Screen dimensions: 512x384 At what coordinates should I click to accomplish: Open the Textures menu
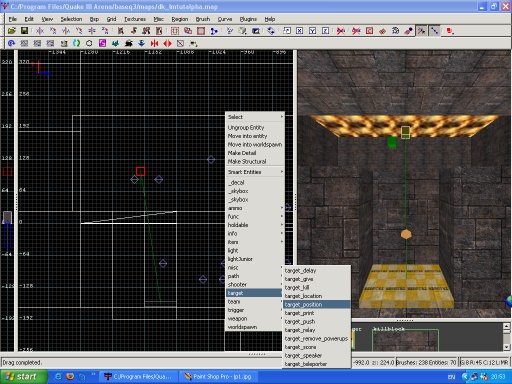tap(135, 19)
